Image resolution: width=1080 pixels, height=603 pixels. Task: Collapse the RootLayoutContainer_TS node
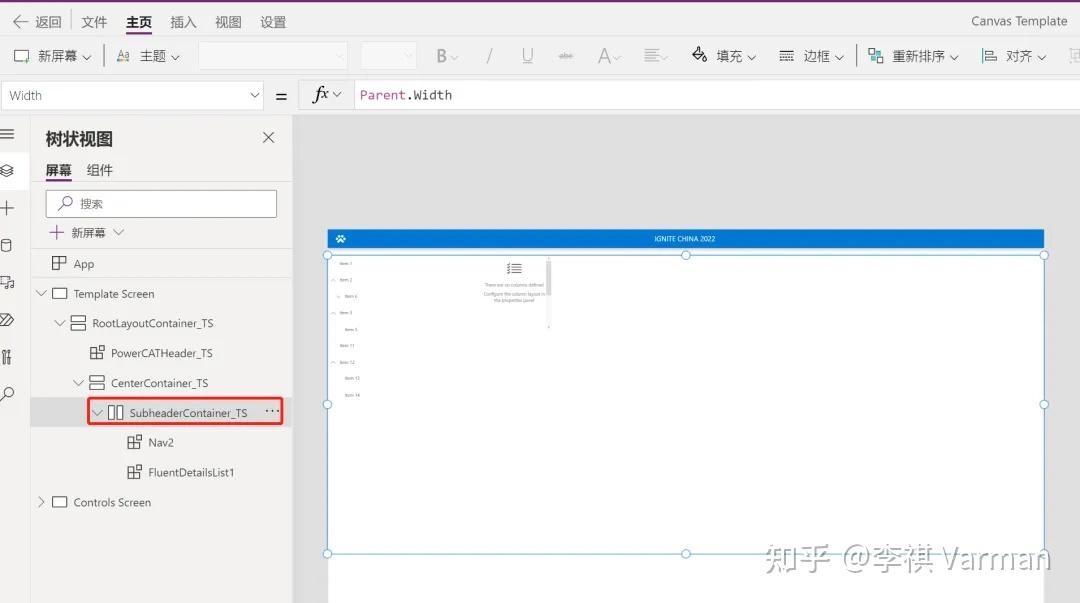(x=59, y=322)
